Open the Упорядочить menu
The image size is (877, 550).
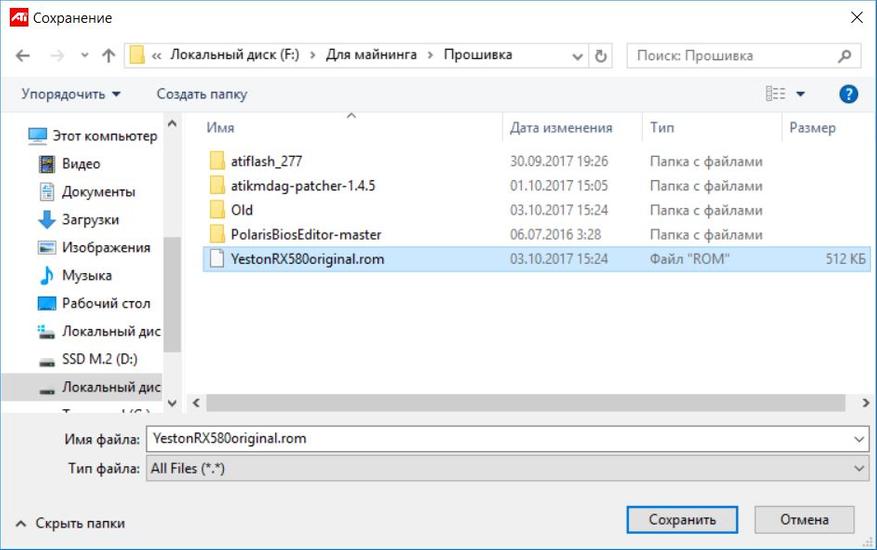click(x=70, y=94)
